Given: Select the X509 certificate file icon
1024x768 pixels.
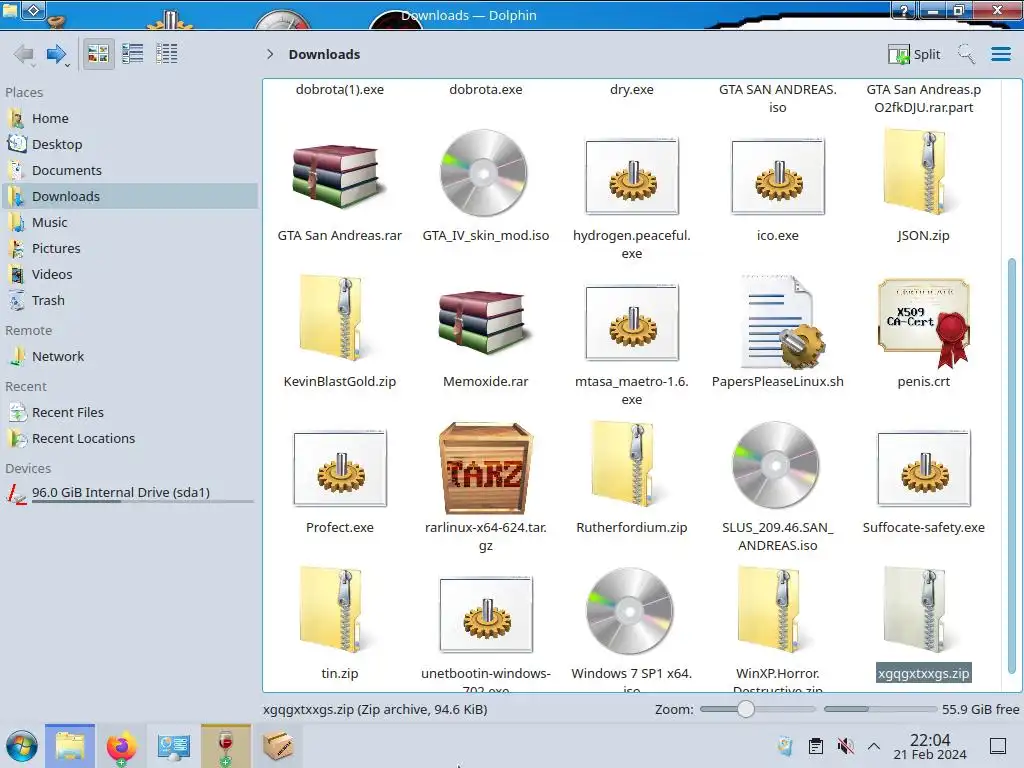Looking at the screenshot, I should click(x=923, y=322).
